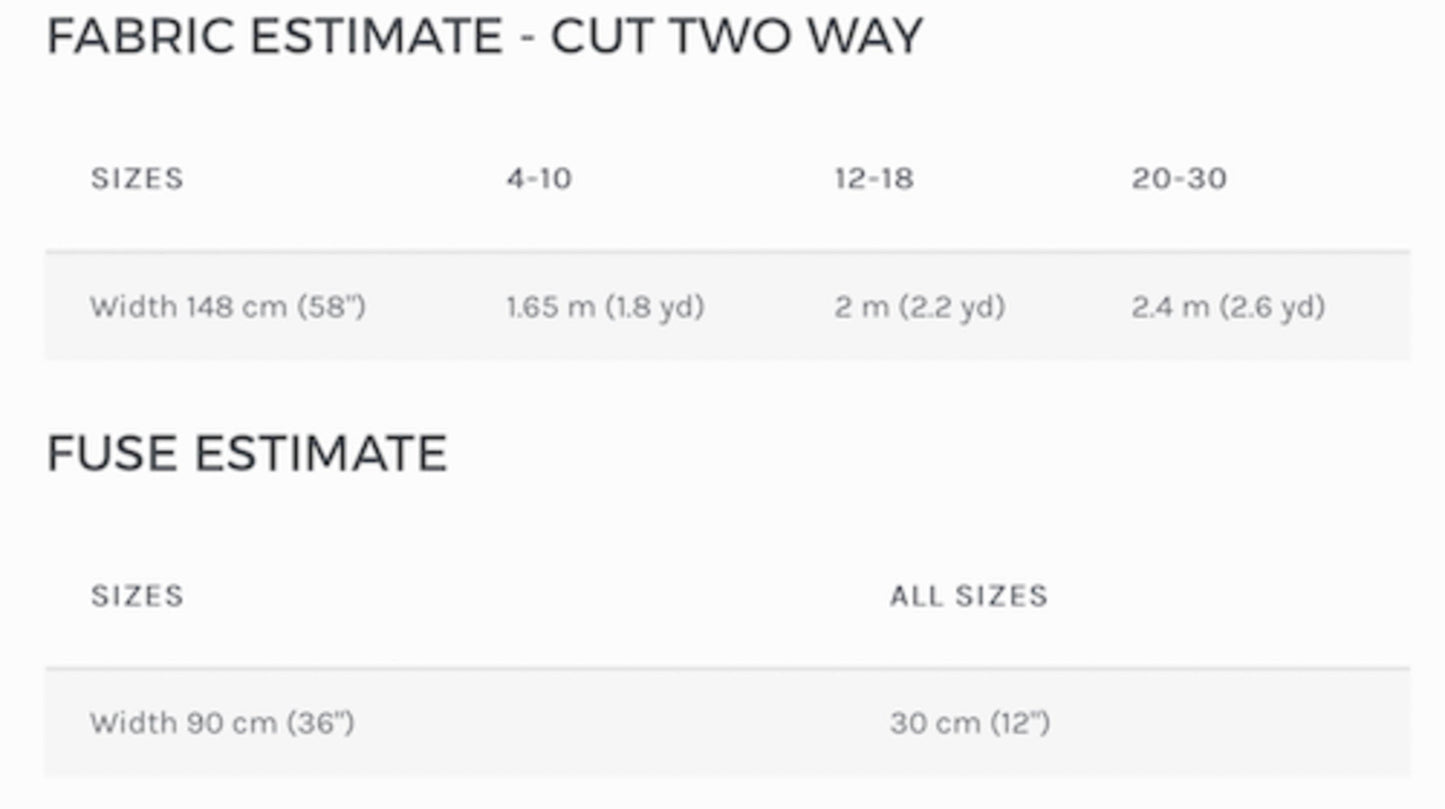Select the SIZES header in the fuse table
Image resolution: width=1445 pixels, height=809 pixels.
point(137,596)
